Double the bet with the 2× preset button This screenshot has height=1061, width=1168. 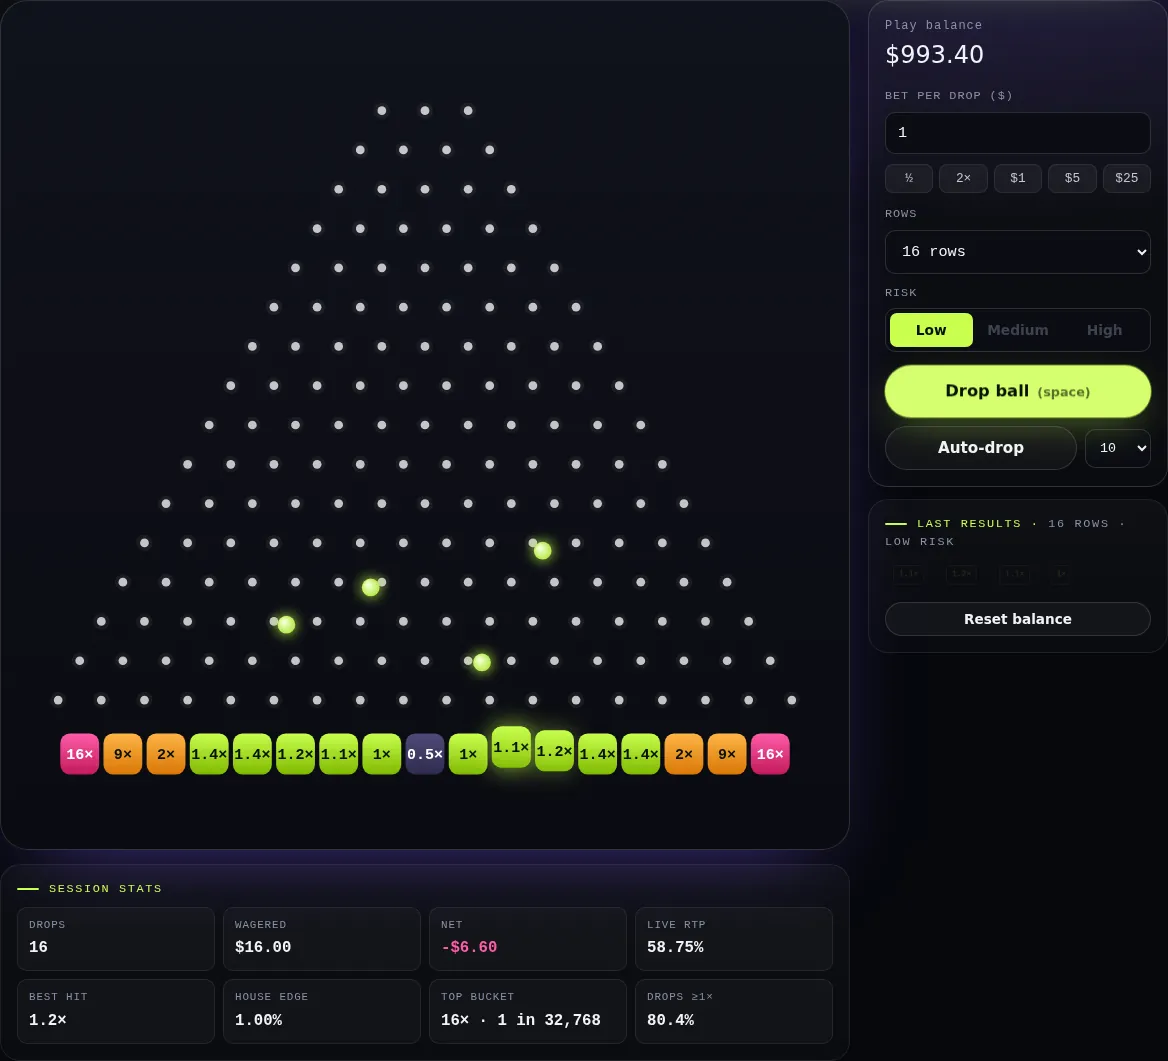[x=963, y=178]
